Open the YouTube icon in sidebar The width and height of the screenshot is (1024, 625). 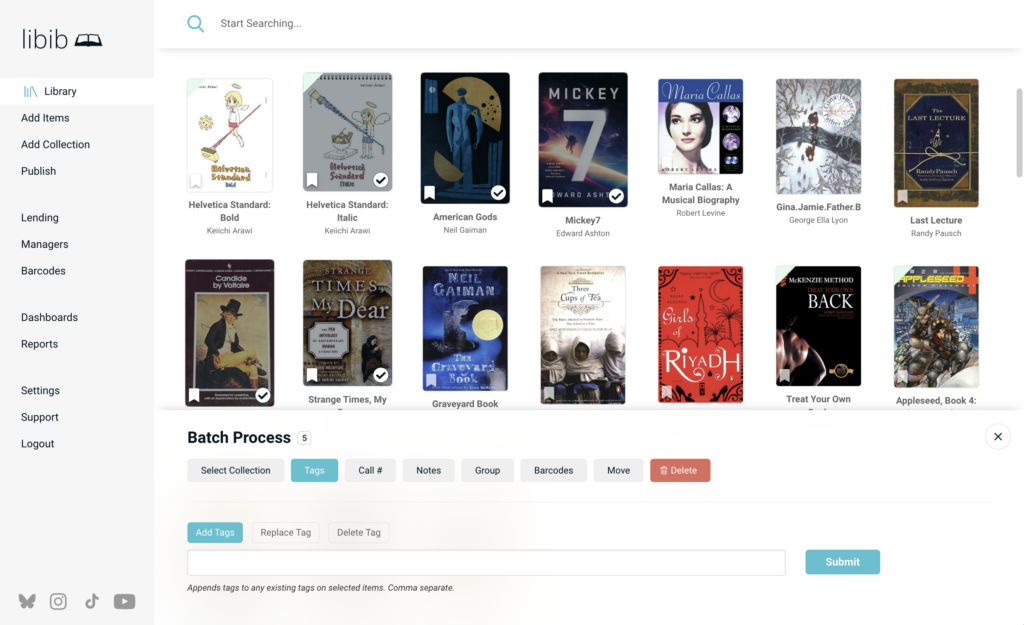pos(124,601)
